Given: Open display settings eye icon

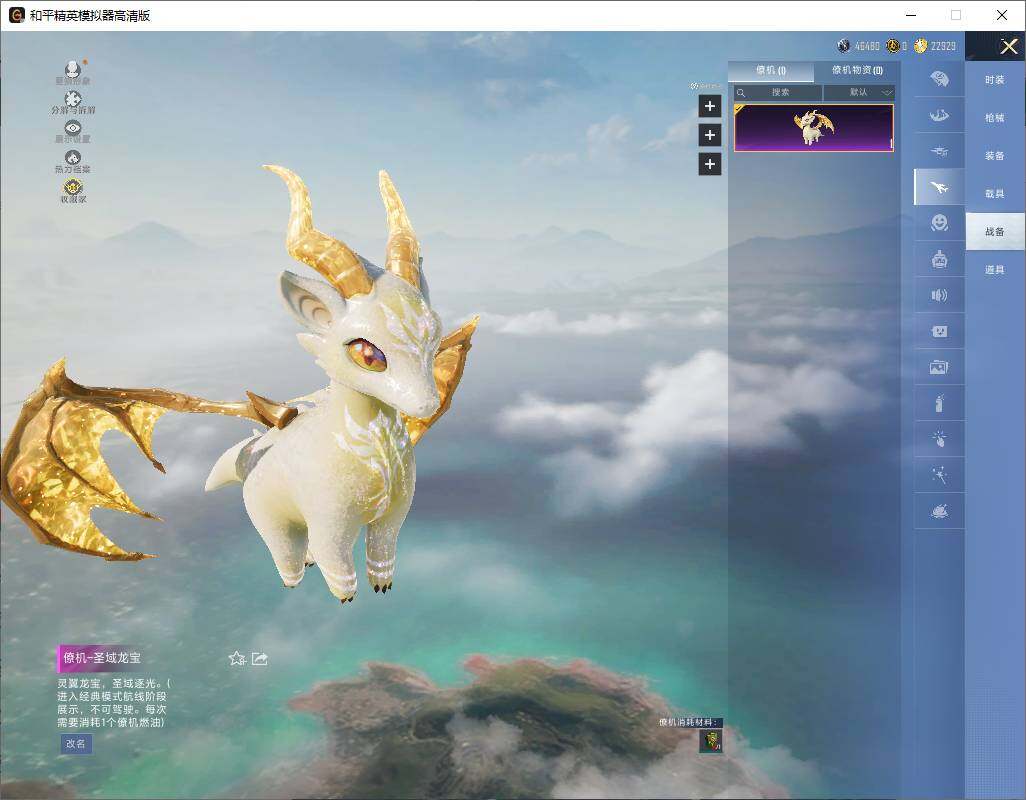Looking at the screenshot, I should pos(73,128).
